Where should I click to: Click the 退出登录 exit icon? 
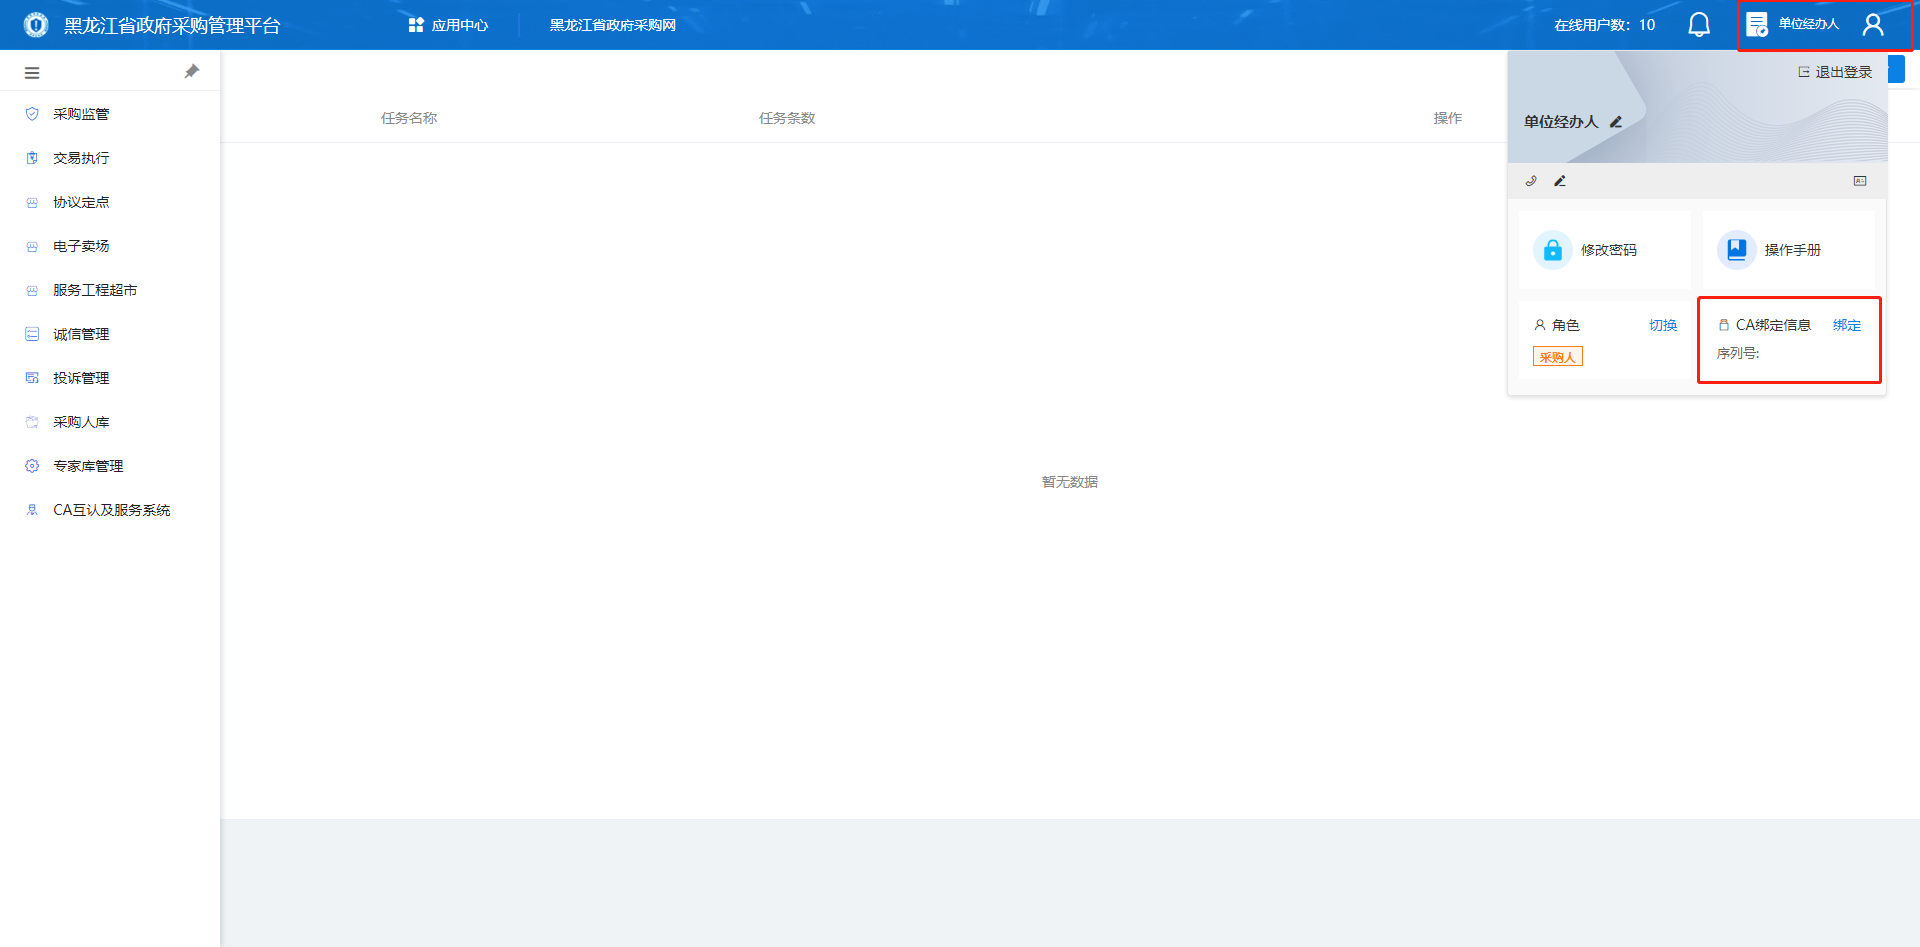click(x=1804, y=72)
